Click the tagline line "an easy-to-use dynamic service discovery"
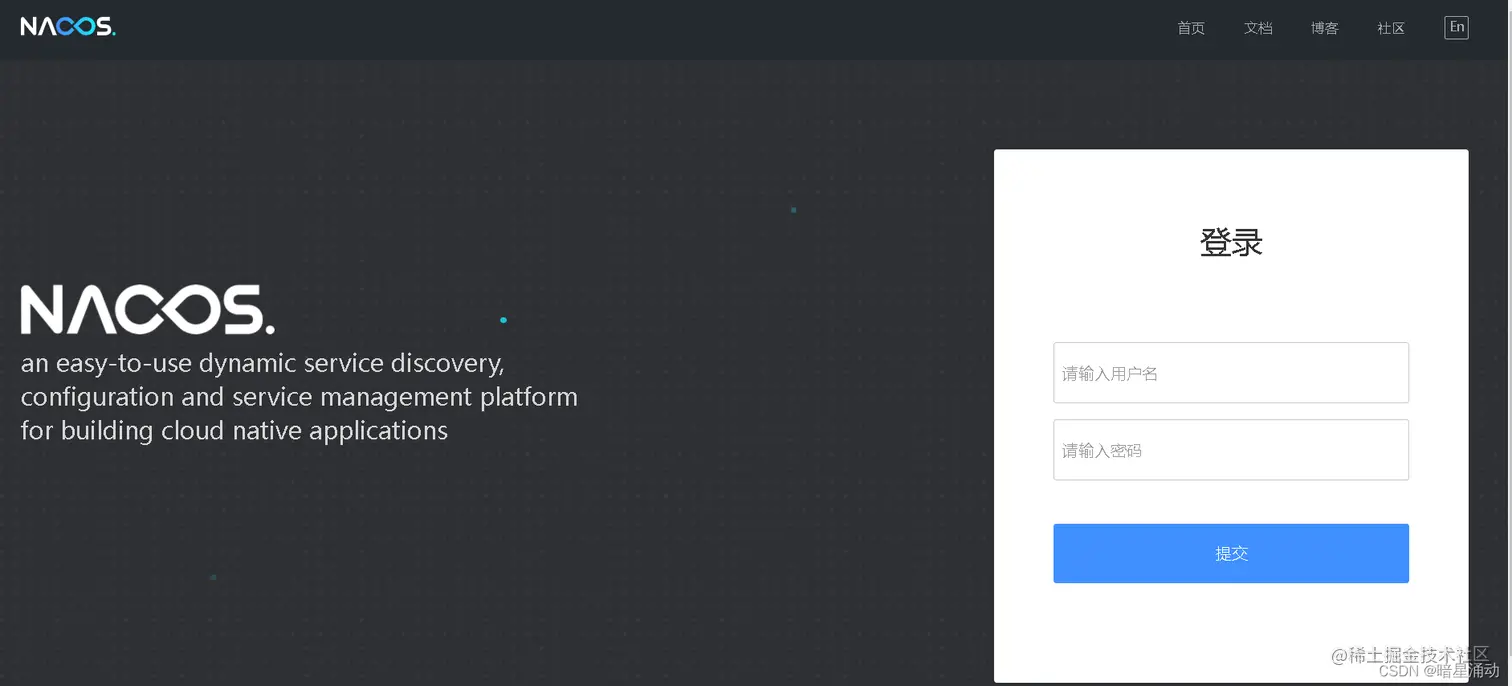 pos(262,363)
